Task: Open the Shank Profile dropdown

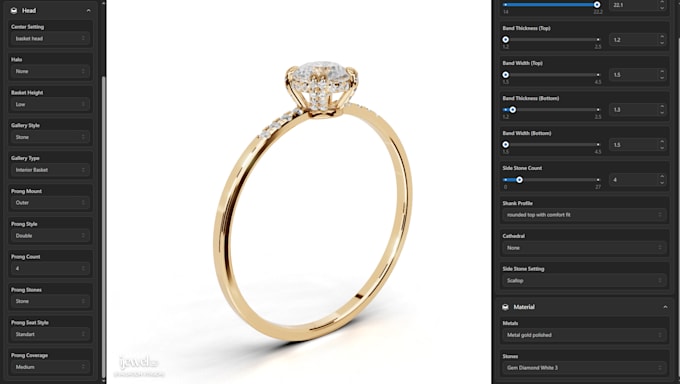Action: pos(584,215)
